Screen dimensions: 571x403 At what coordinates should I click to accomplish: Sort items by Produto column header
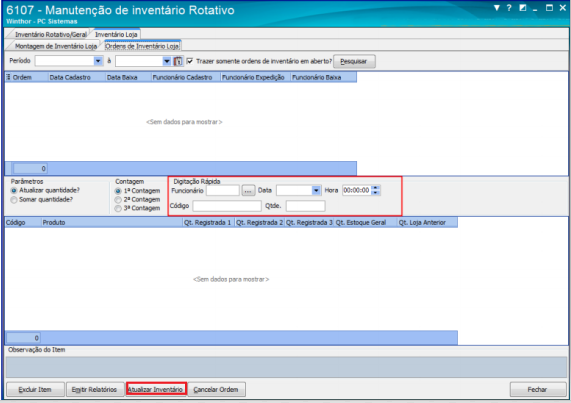(112, 222)
